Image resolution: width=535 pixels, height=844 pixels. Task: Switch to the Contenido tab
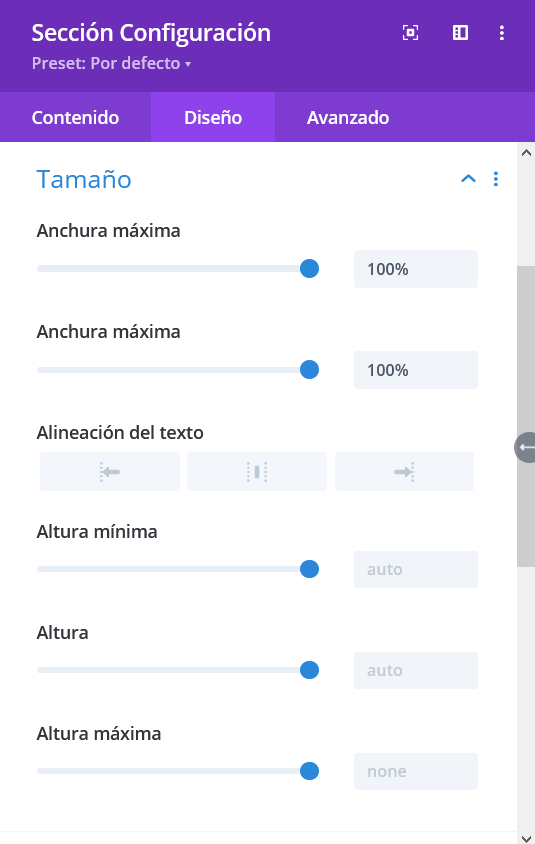[75, 117]
